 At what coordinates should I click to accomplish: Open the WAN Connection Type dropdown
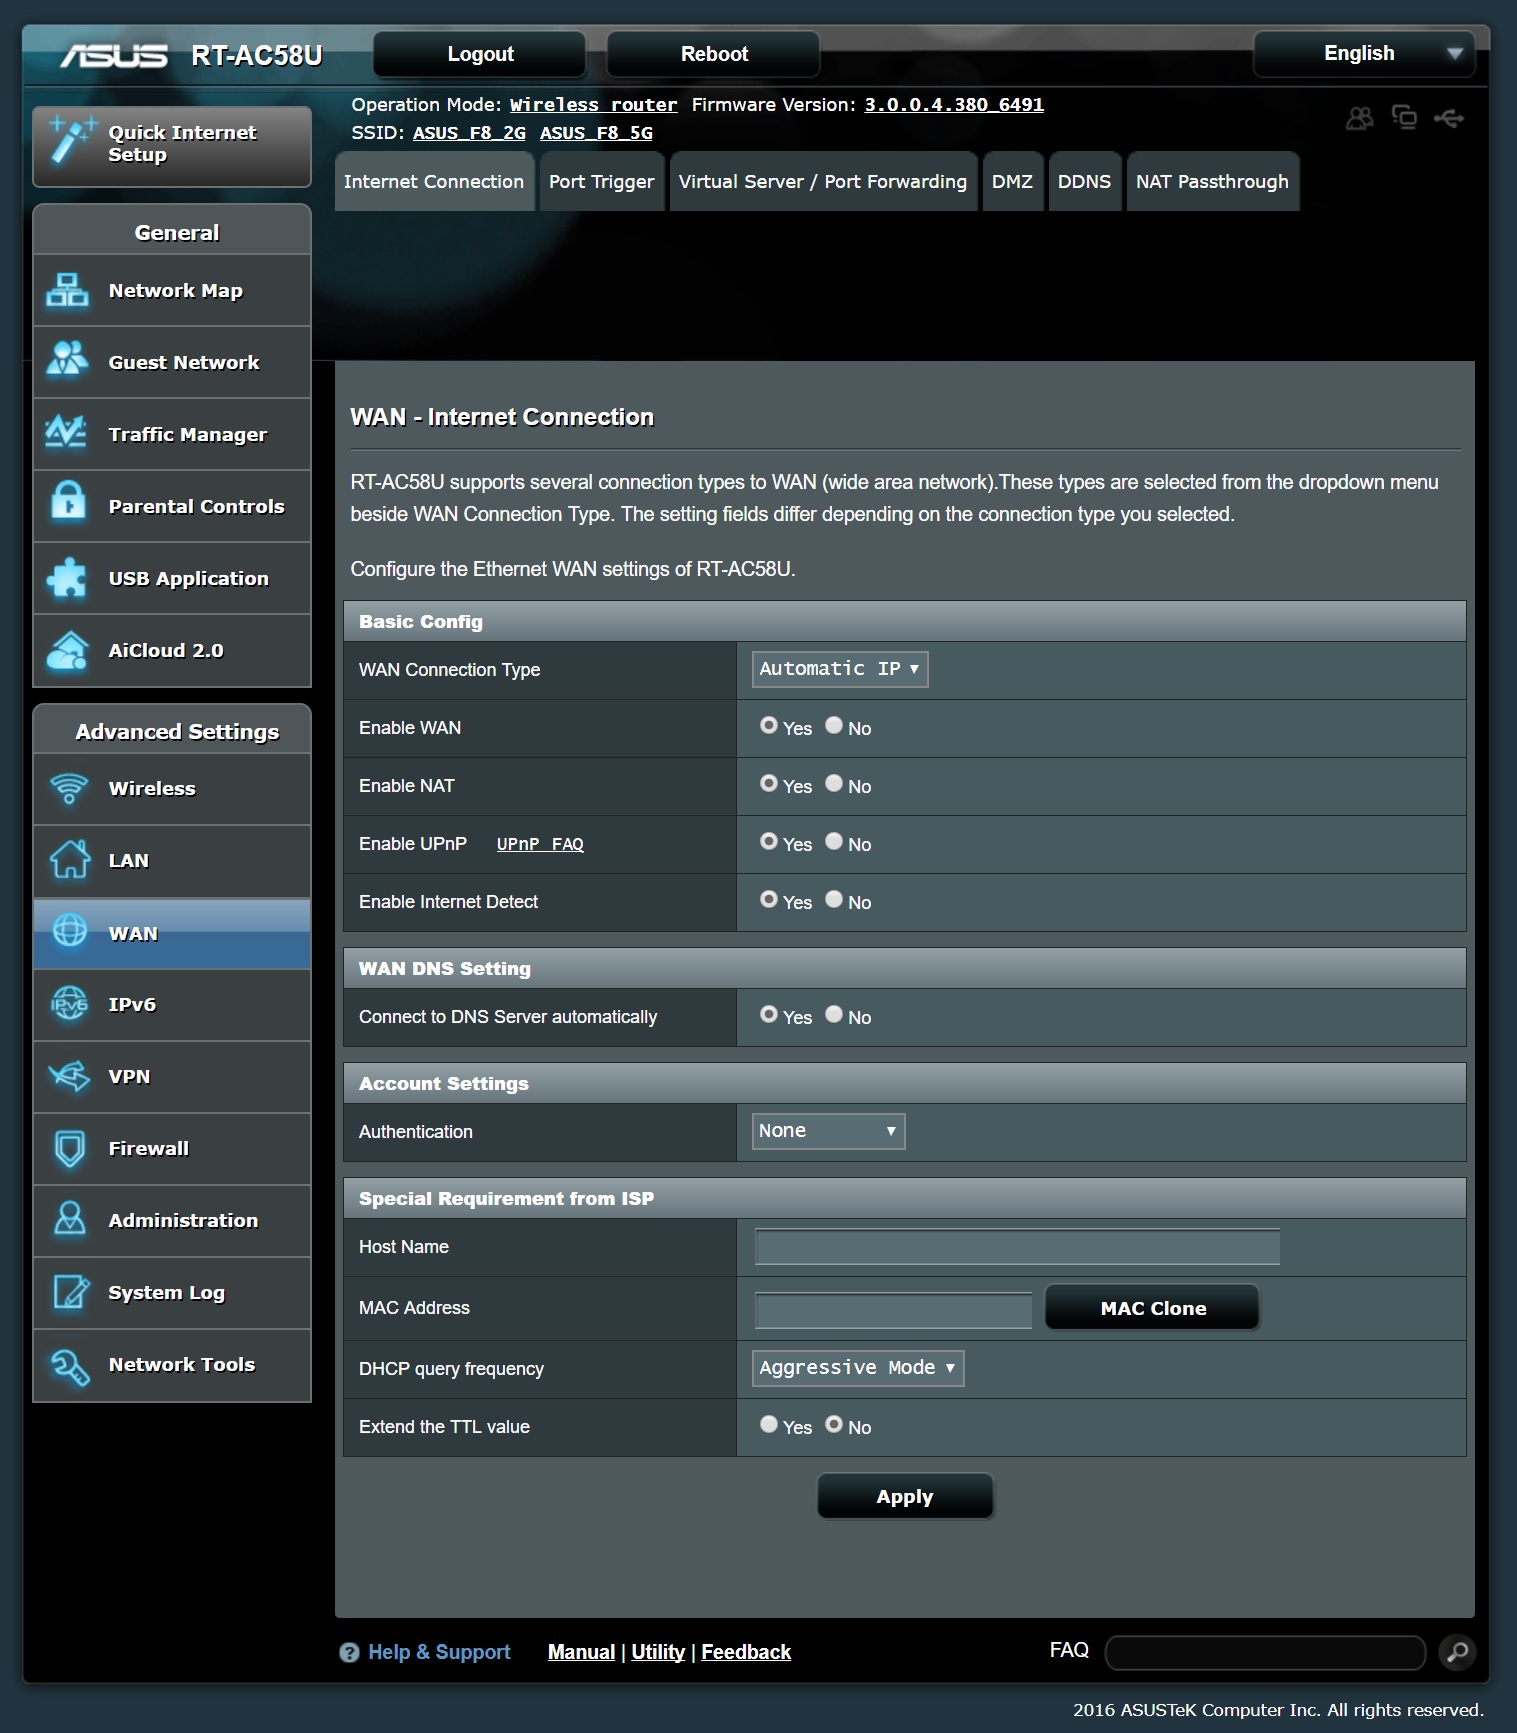click(x=840, y=669)
